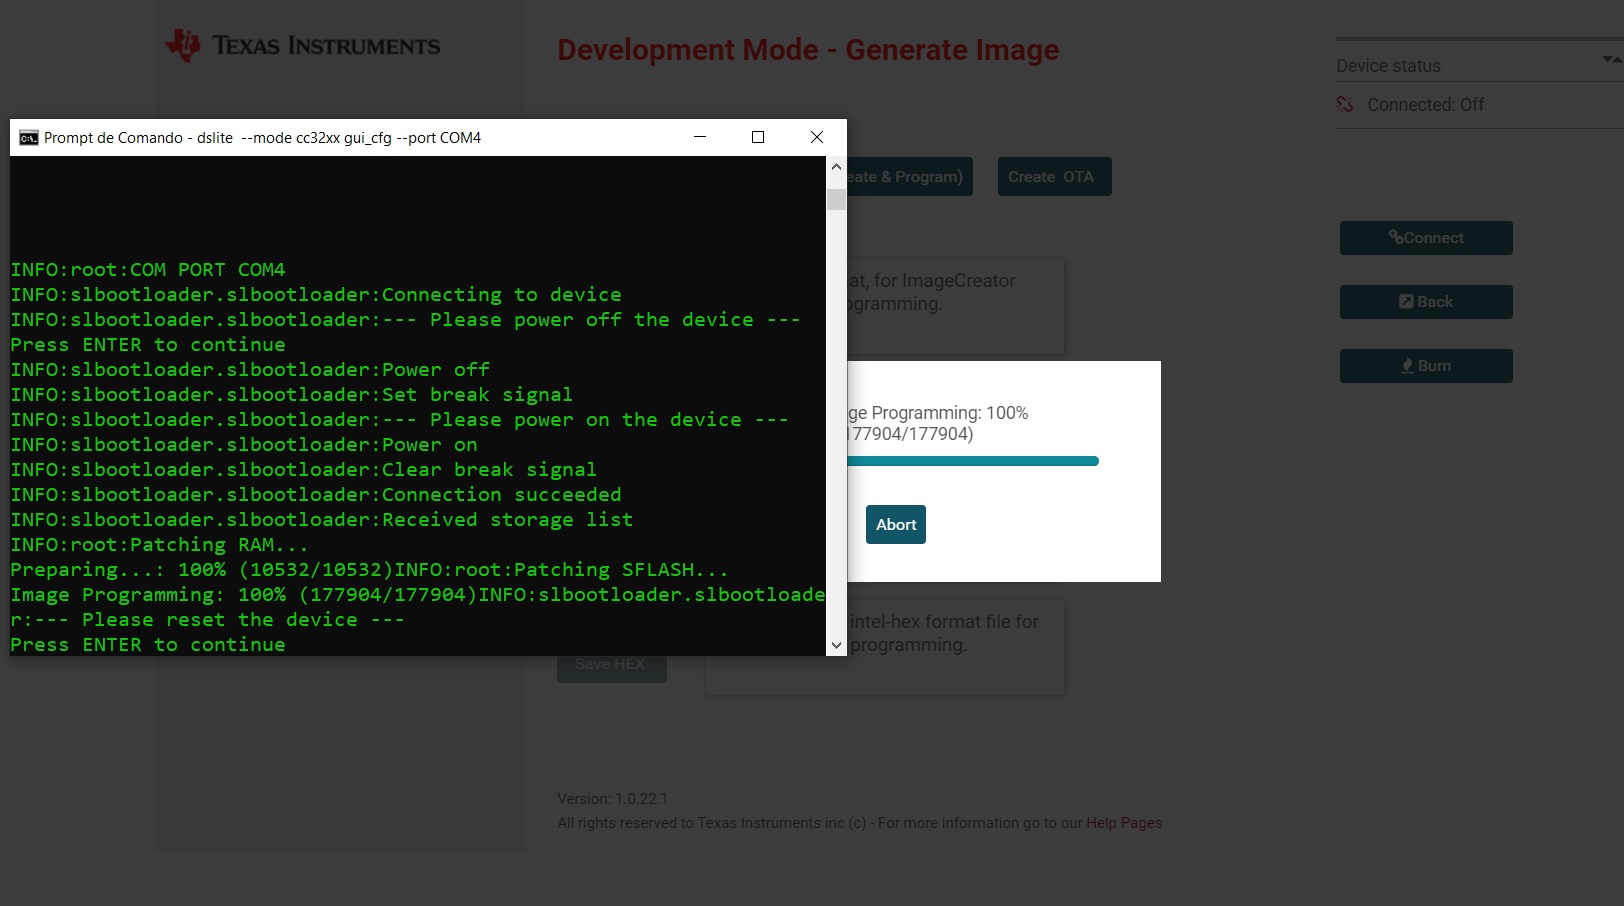Click the Burn button
The height and width of the screenshot is (906, 1624).
click(x=1426, y=366)
